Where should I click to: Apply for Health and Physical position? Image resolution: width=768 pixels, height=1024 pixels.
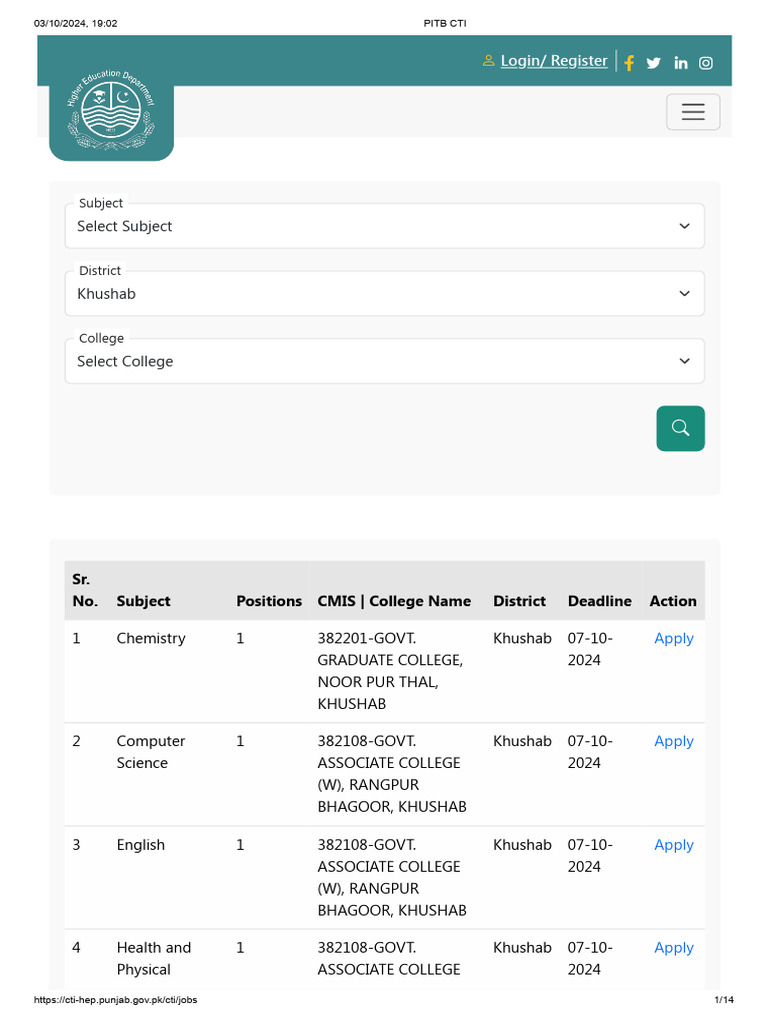point(673,948)
